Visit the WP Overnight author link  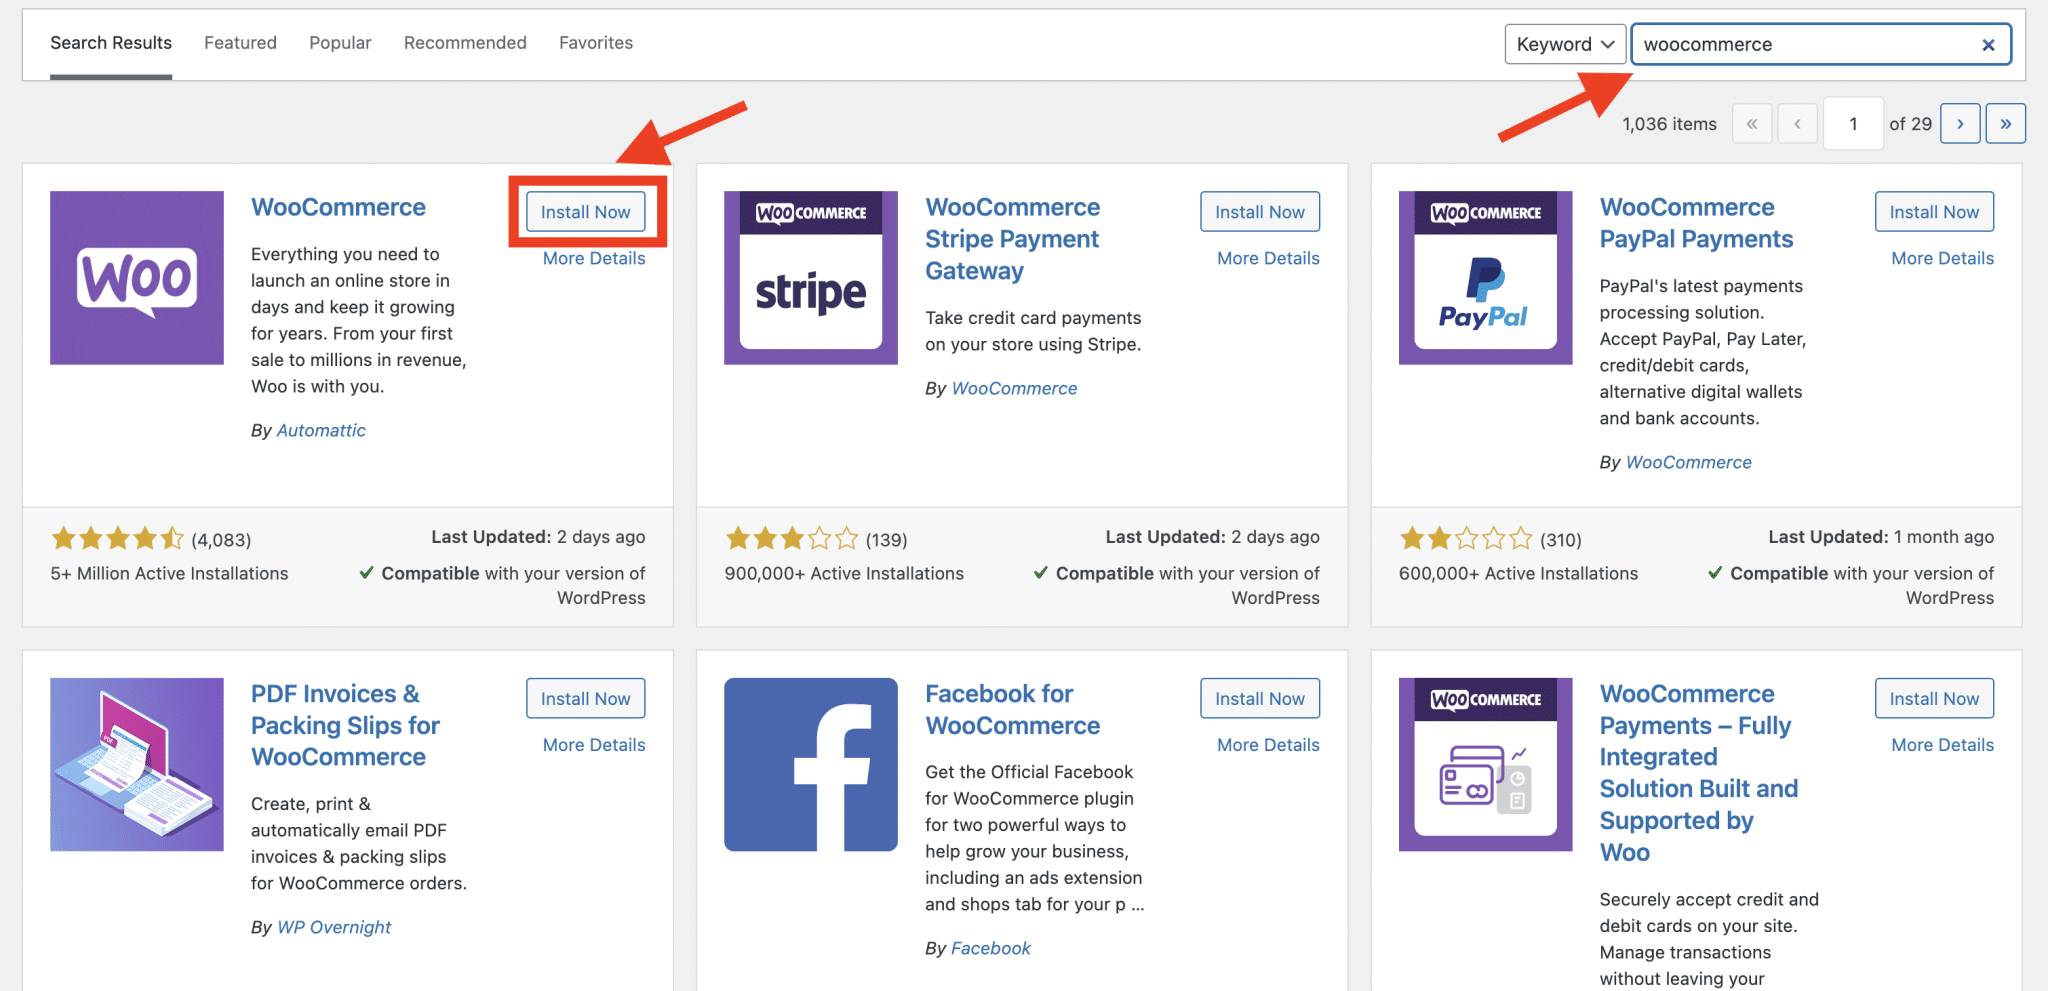click(x=334, y=927)
